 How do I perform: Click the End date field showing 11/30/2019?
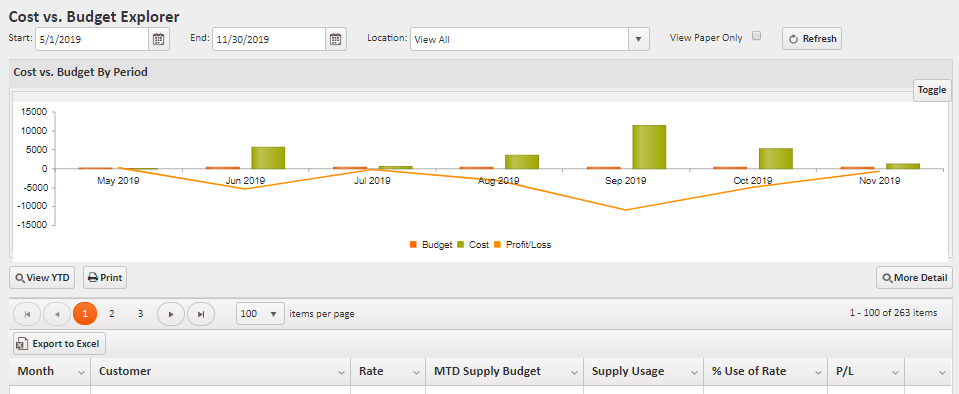269,39
